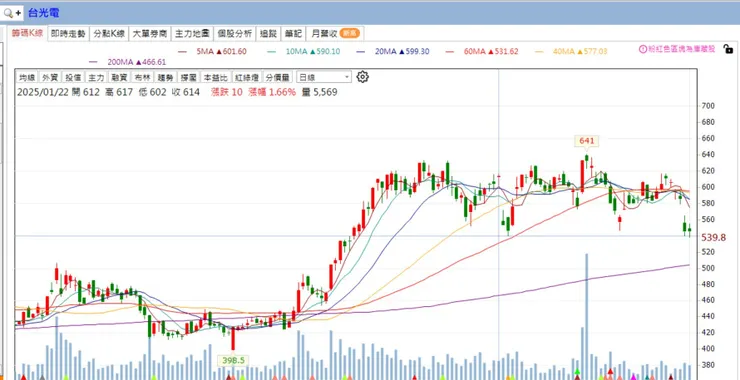Enable the 布林 Bollinger overlay
The height and width of the screenshot is (380, 740).
[x=143, y=77]
